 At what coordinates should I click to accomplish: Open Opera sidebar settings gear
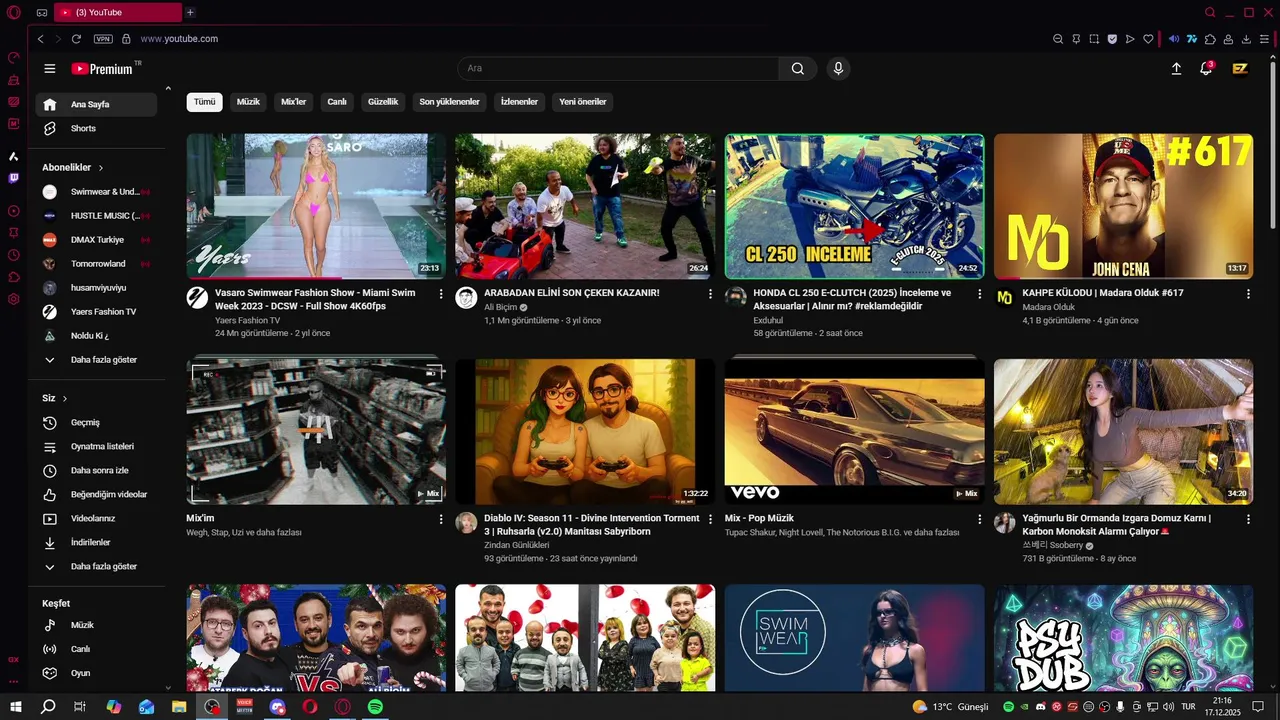coord(13,299)
